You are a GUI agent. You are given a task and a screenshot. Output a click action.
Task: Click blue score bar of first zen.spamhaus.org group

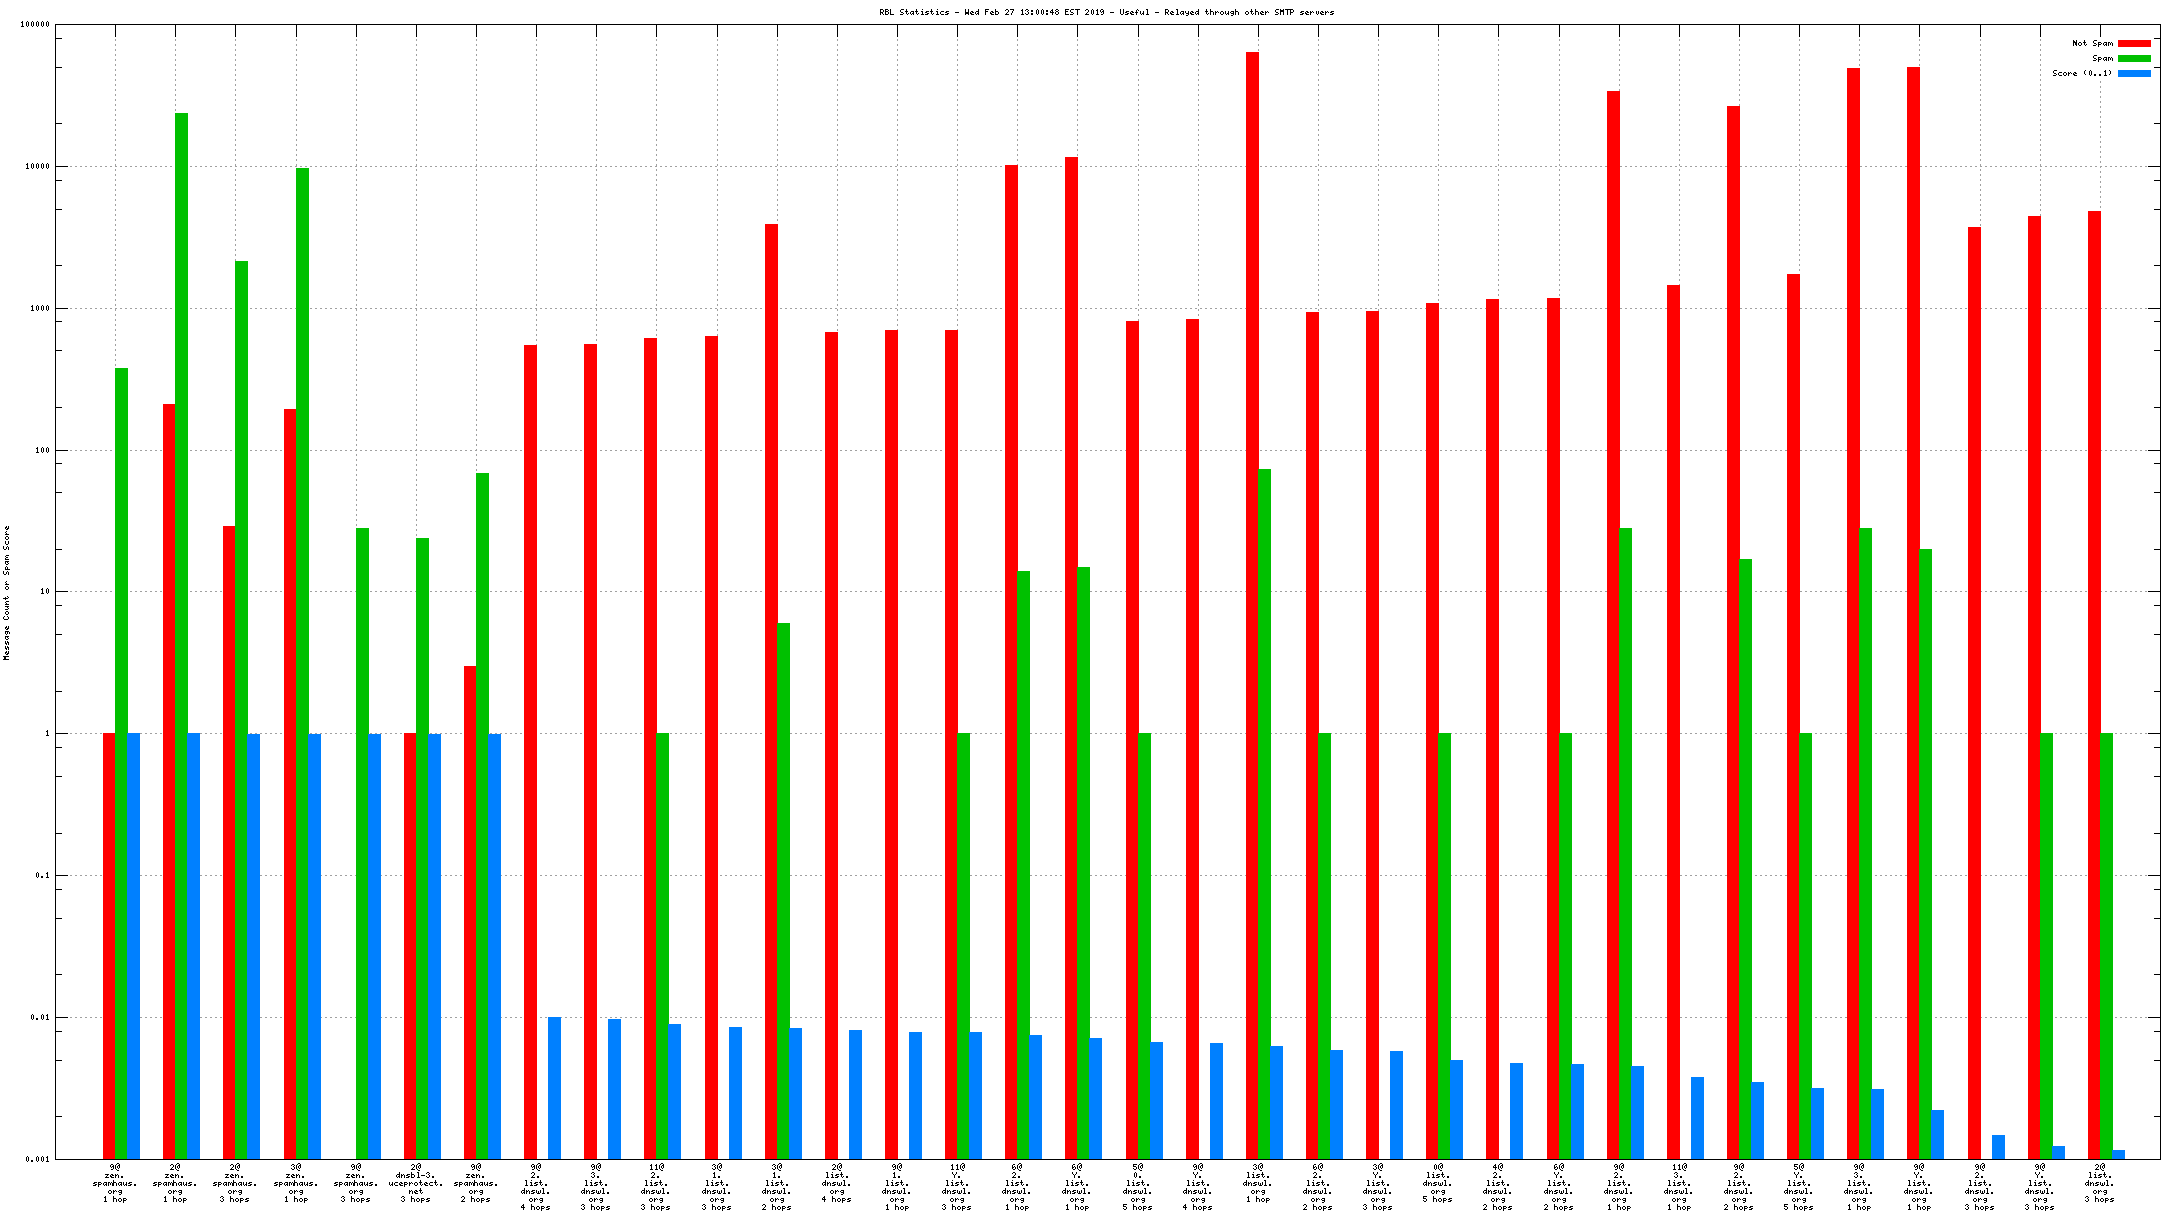133,945
